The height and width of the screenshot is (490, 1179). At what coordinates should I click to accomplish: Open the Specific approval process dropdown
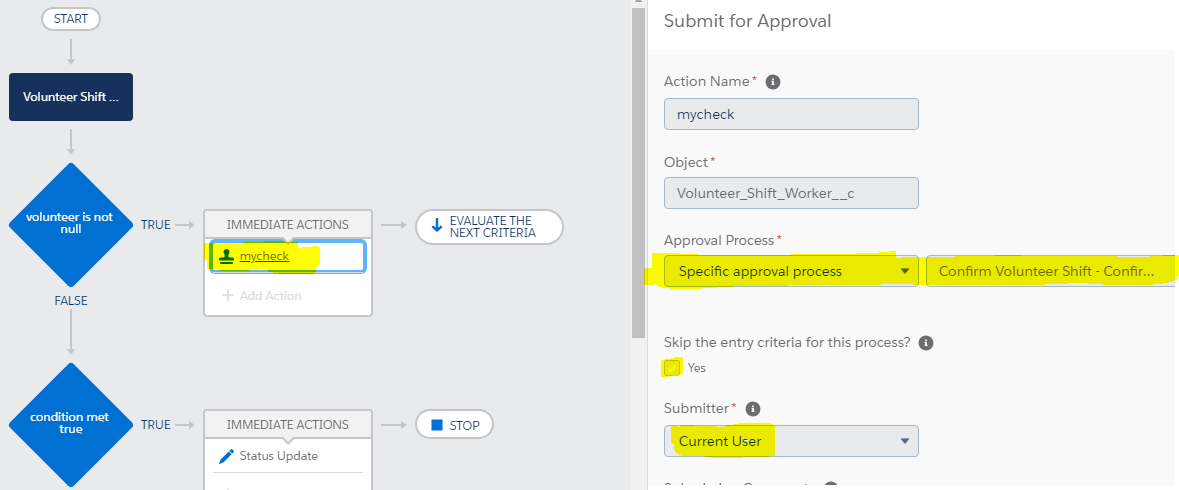pyautogui.click(x=791, y=271)
